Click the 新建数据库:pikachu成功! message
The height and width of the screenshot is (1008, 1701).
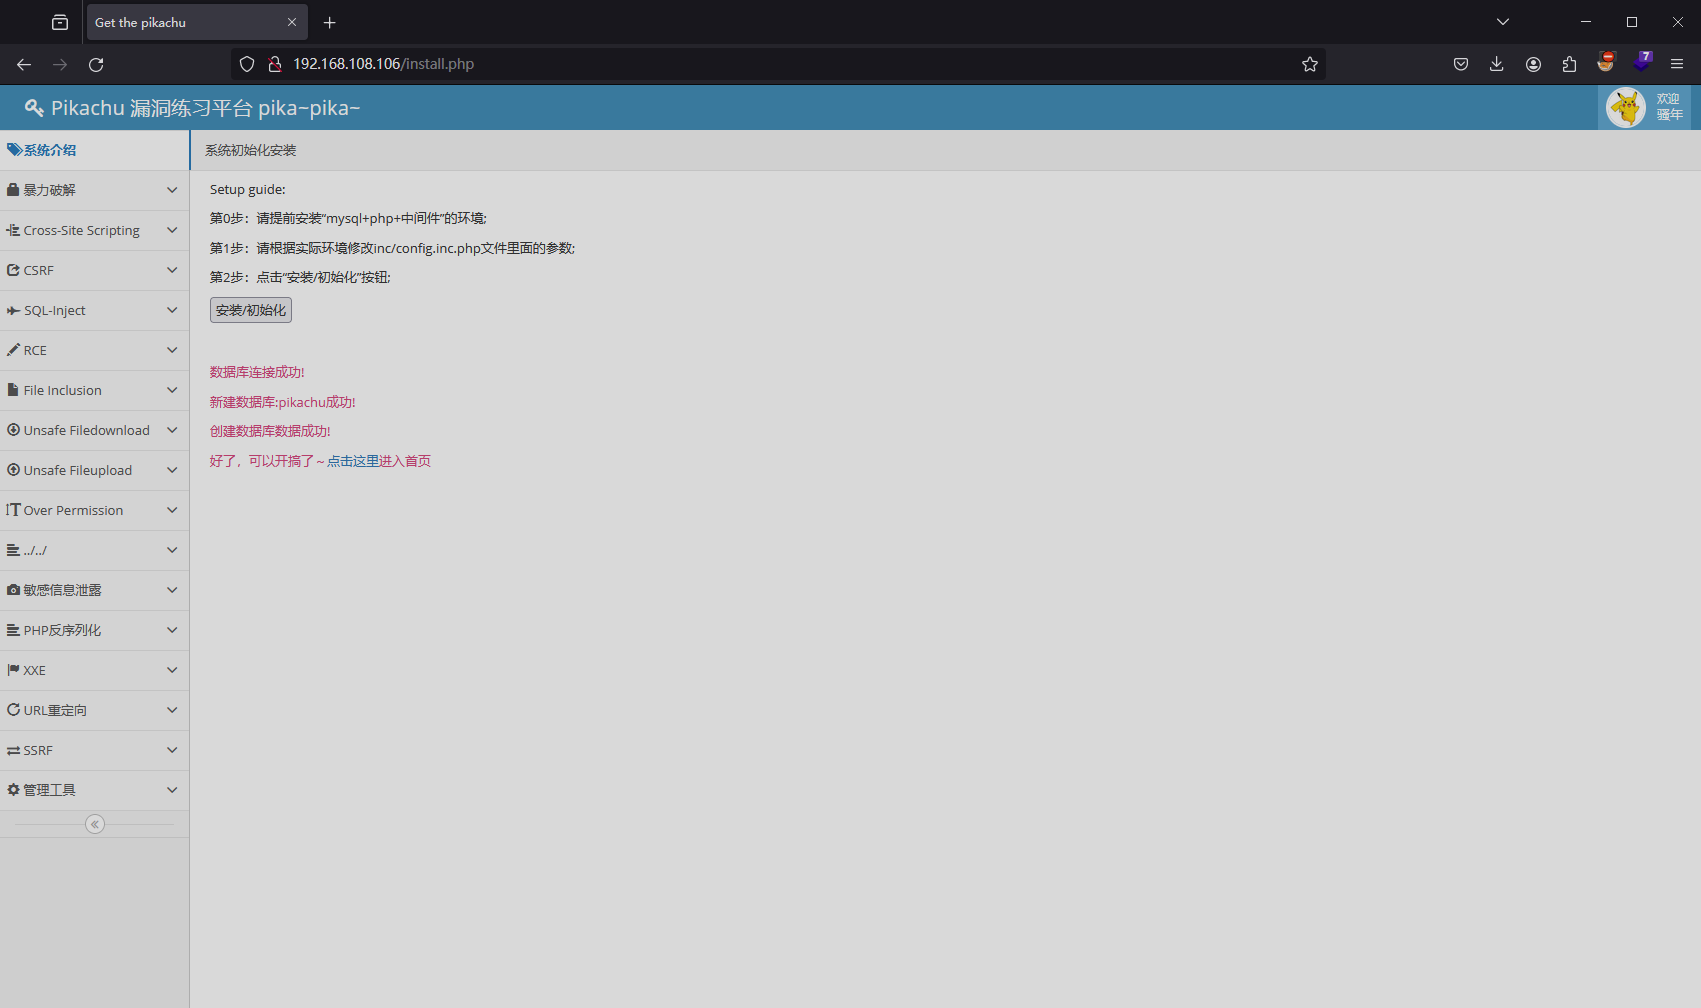(x=283, y=402)
